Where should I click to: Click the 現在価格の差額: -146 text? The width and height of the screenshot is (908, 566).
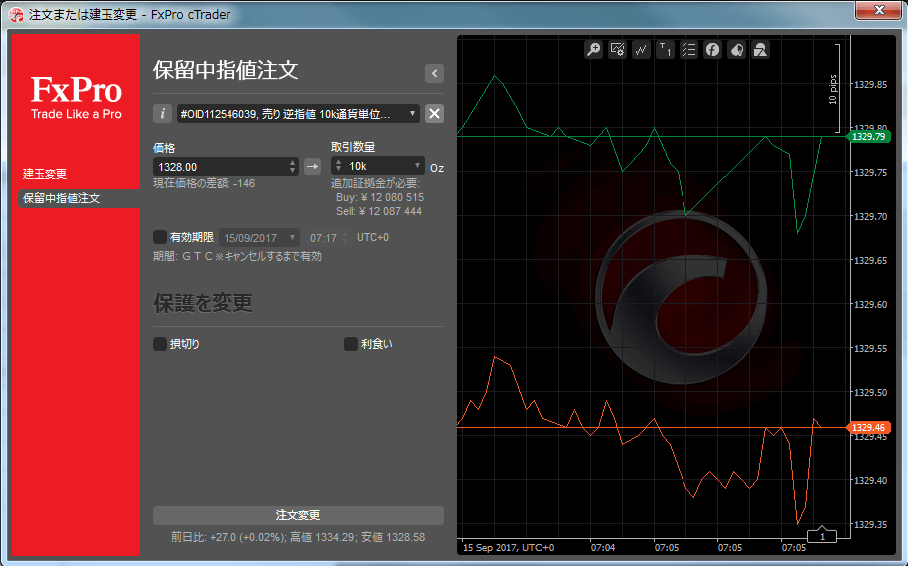(204, 183)
